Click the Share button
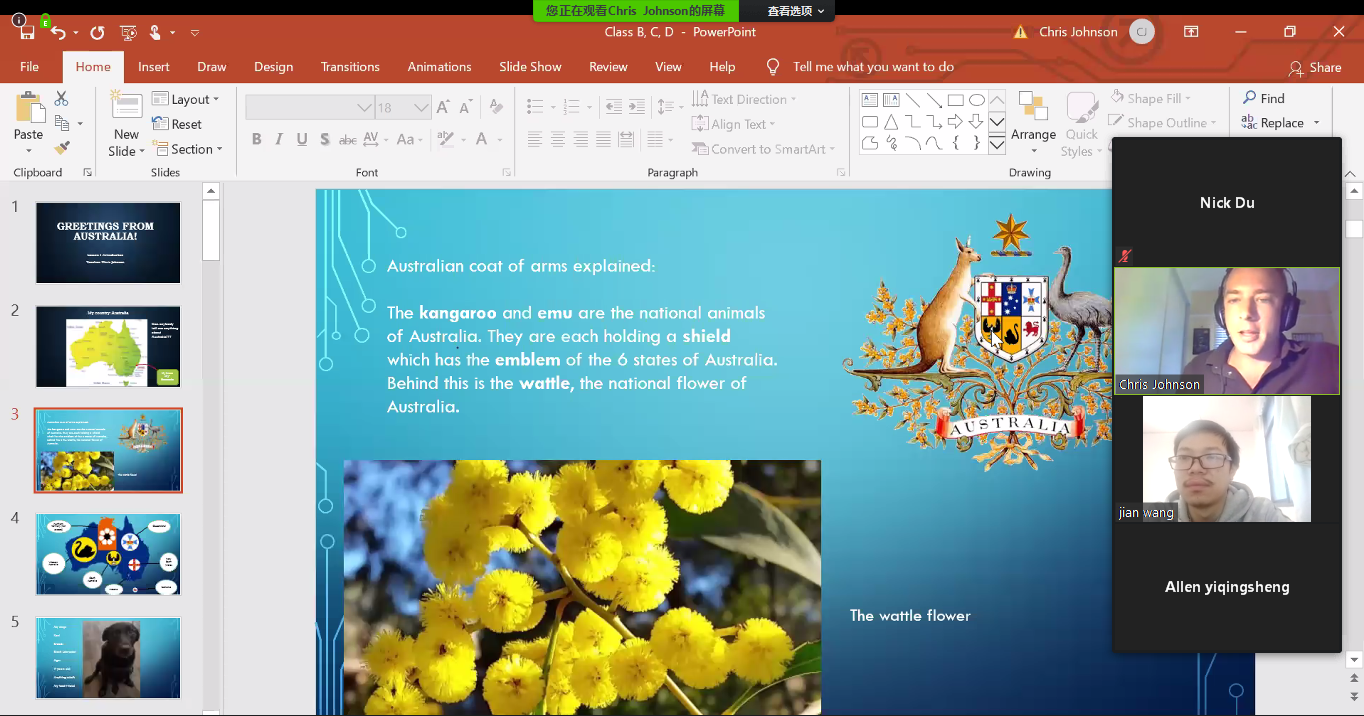1364x716 pixels. pos(1315,68)
